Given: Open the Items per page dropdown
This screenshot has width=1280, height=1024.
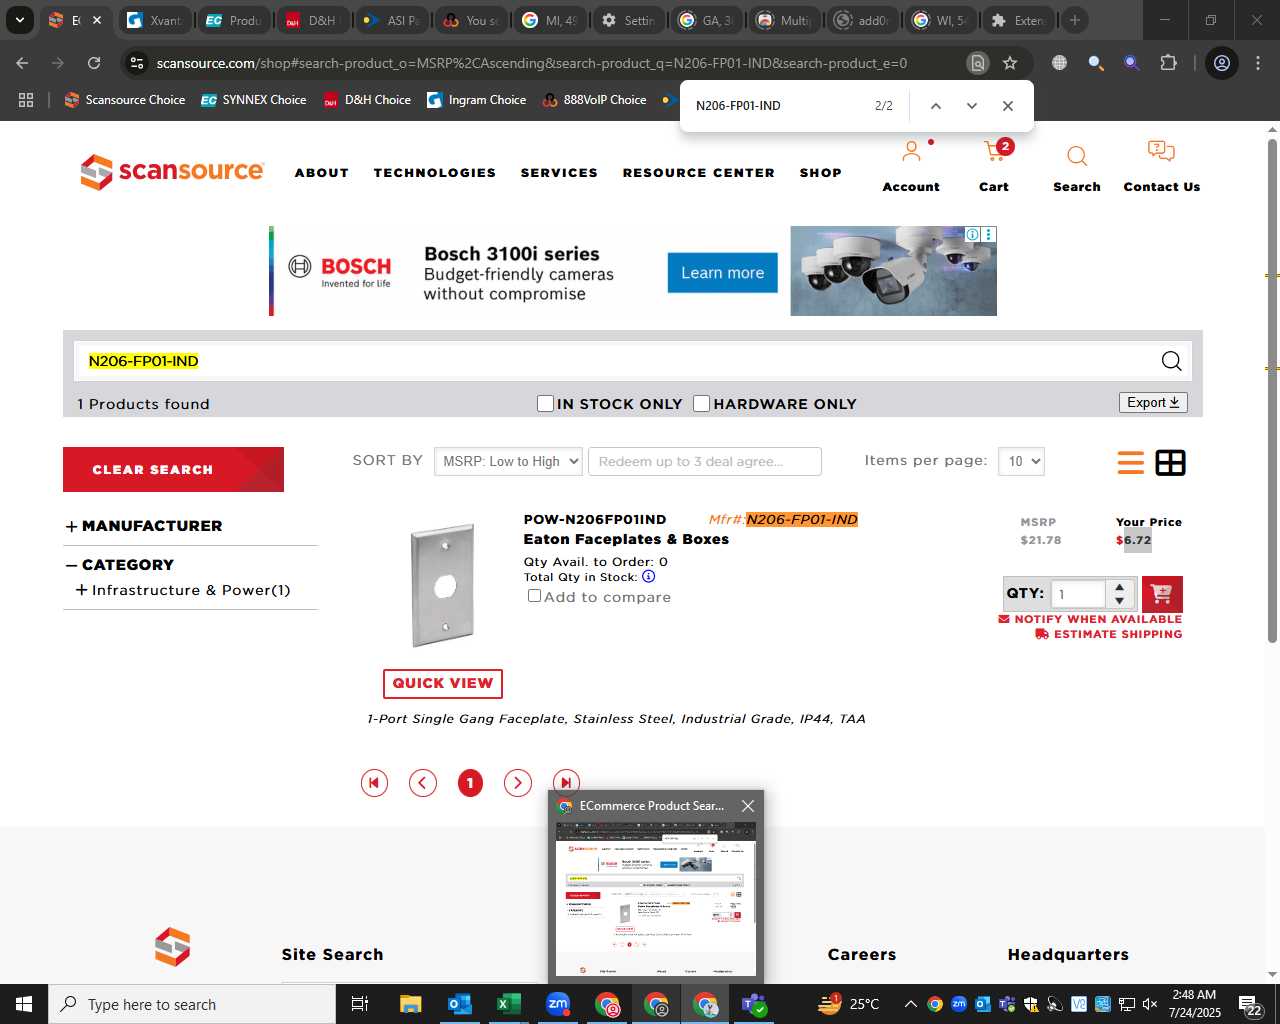Looking at the screenshot, I should [x=1021, y=461].
